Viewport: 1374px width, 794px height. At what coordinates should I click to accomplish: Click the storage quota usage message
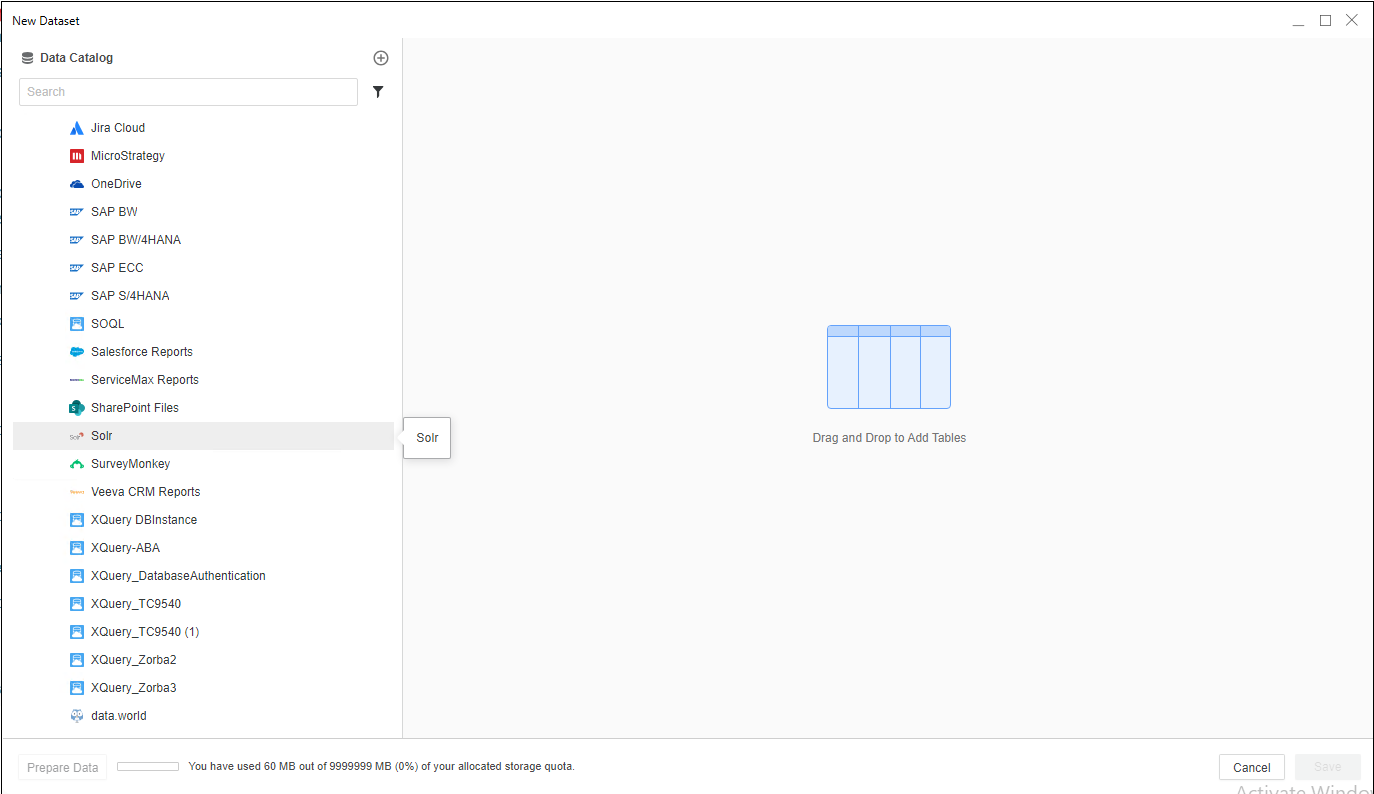click(x=381, y=767)
